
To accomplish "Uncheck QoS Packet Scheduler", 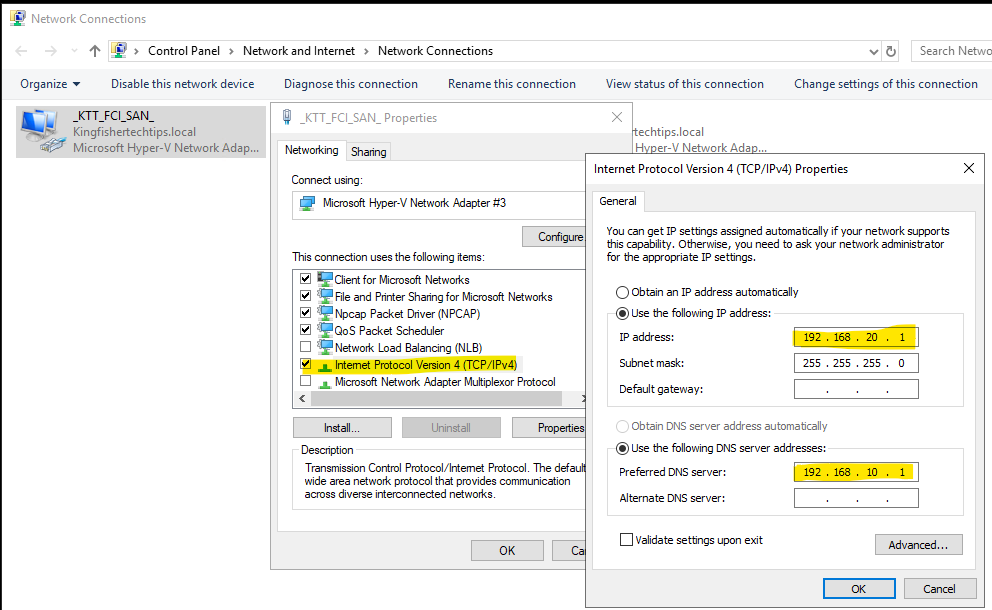I will pos(306,330).
